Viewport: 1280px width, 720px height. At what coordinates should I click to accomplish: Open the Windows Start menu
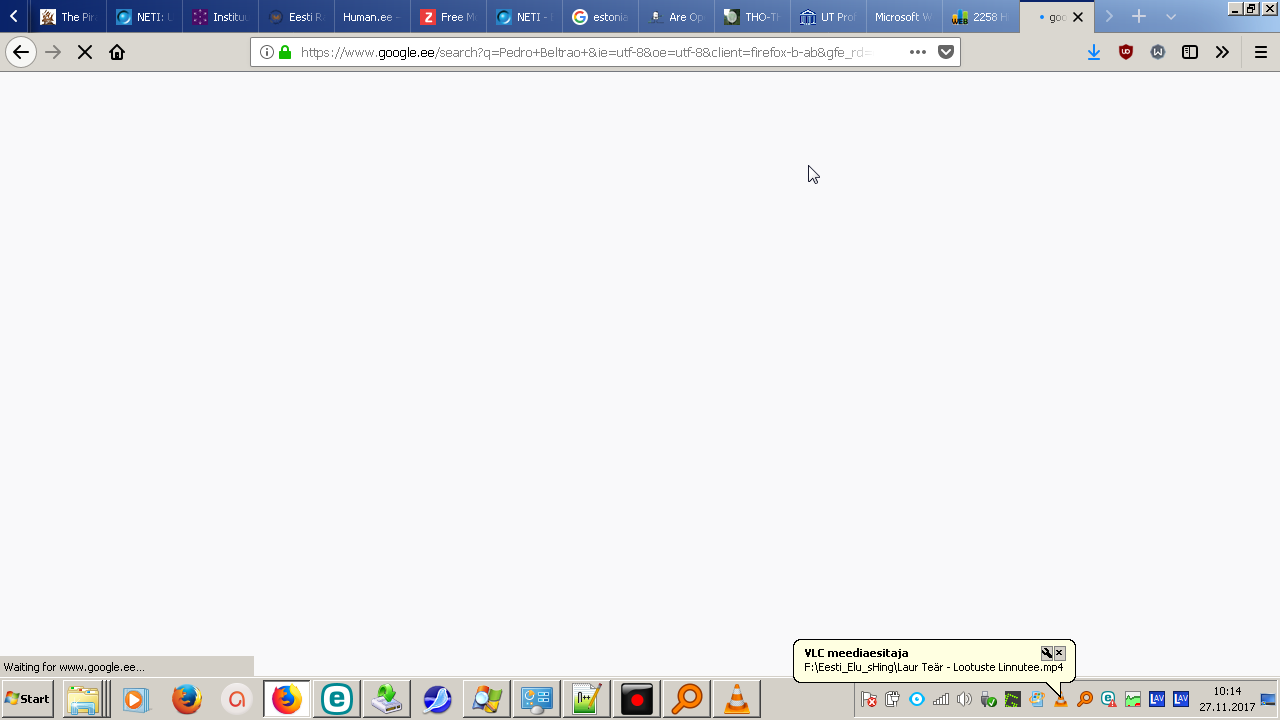pos(28,699)
